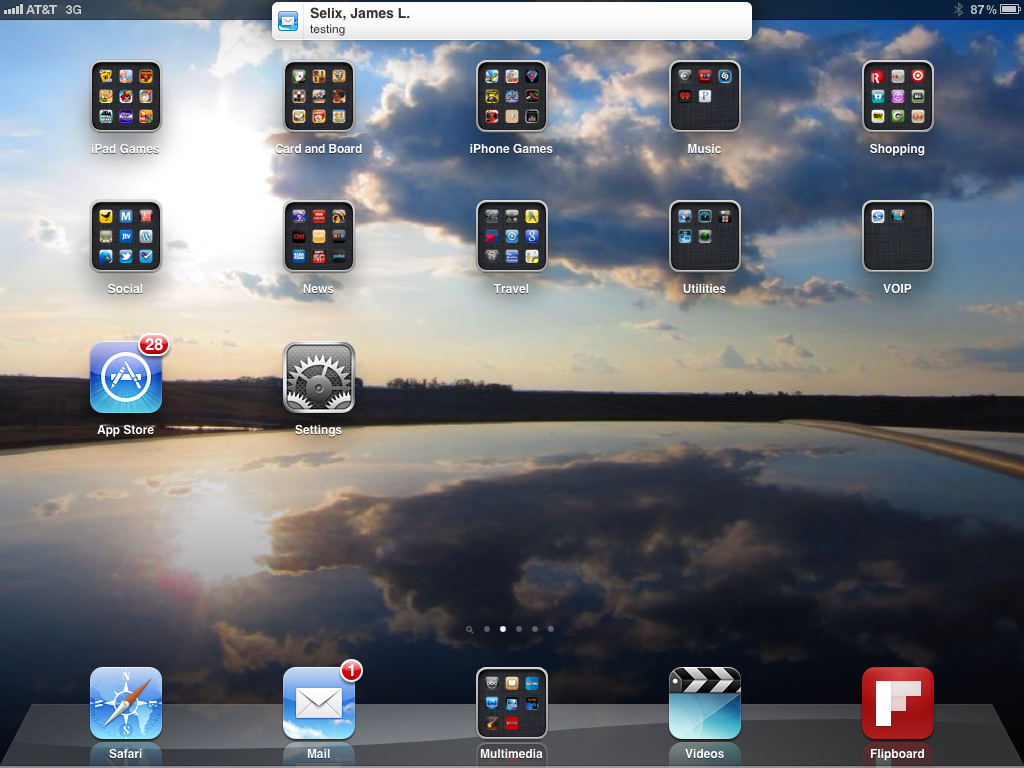Tap the '87 %' battery percentage text
The height and width of the screenshot is (768, 1024).
[x=984, y=10]
